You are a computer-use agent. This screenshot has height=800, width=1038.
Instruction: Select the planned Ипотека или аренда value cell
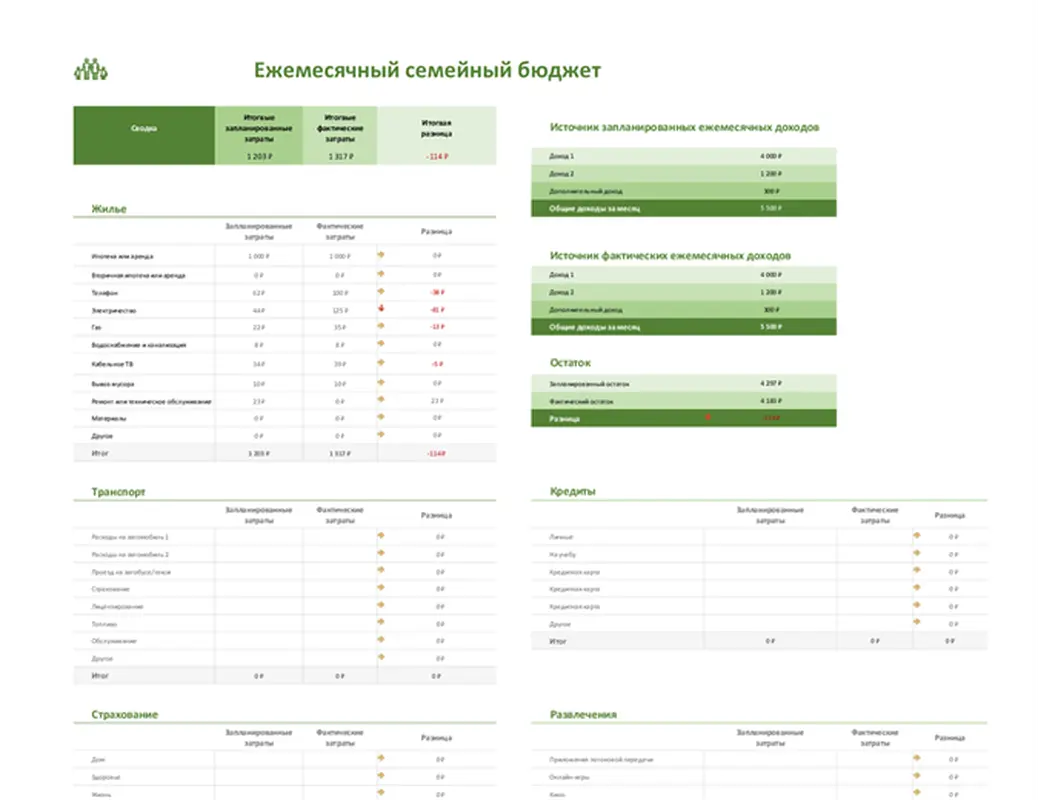[259, 256]
